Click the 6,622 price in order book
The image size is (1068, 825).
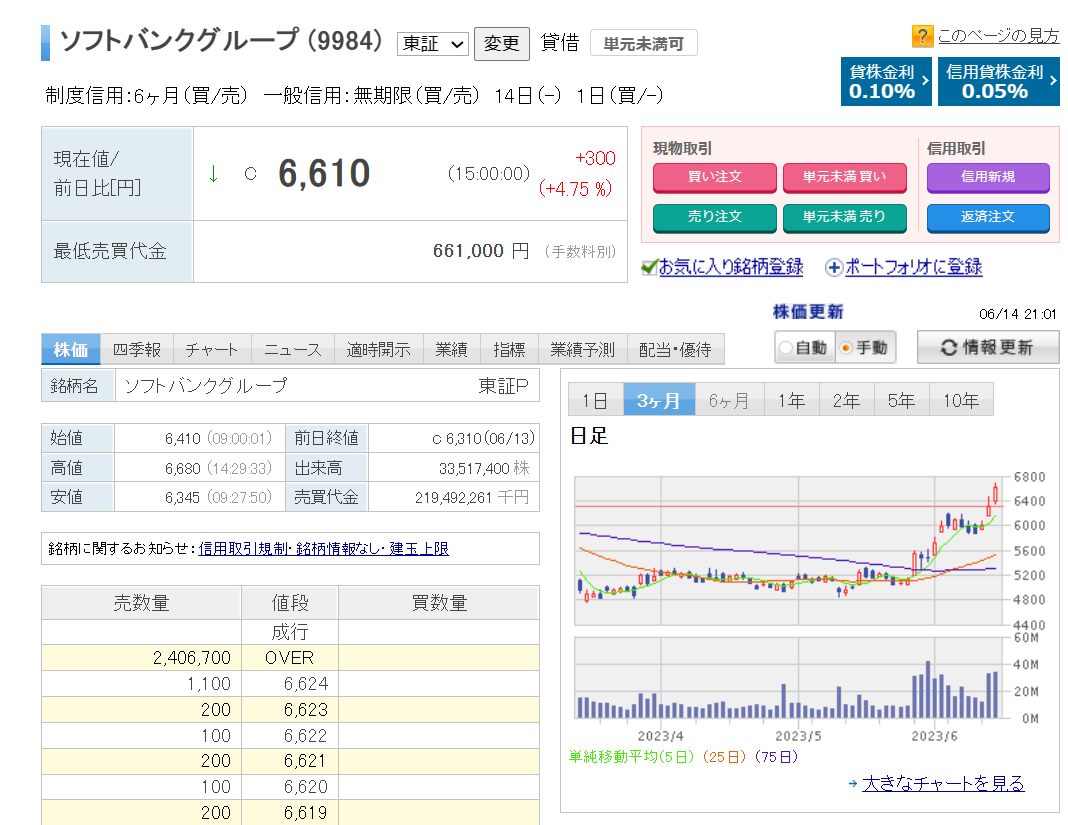[x=306, y=736]
